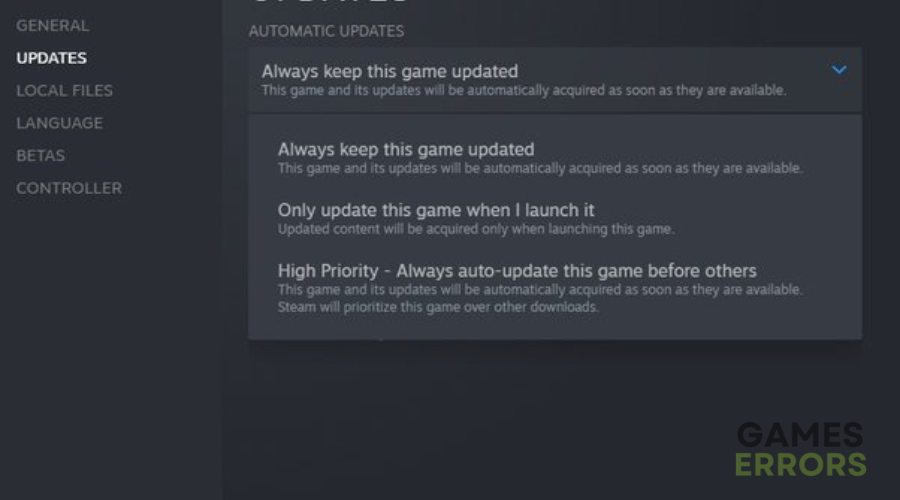
Task: Open the Controller settings tab
Action: (x=69, y=188)
